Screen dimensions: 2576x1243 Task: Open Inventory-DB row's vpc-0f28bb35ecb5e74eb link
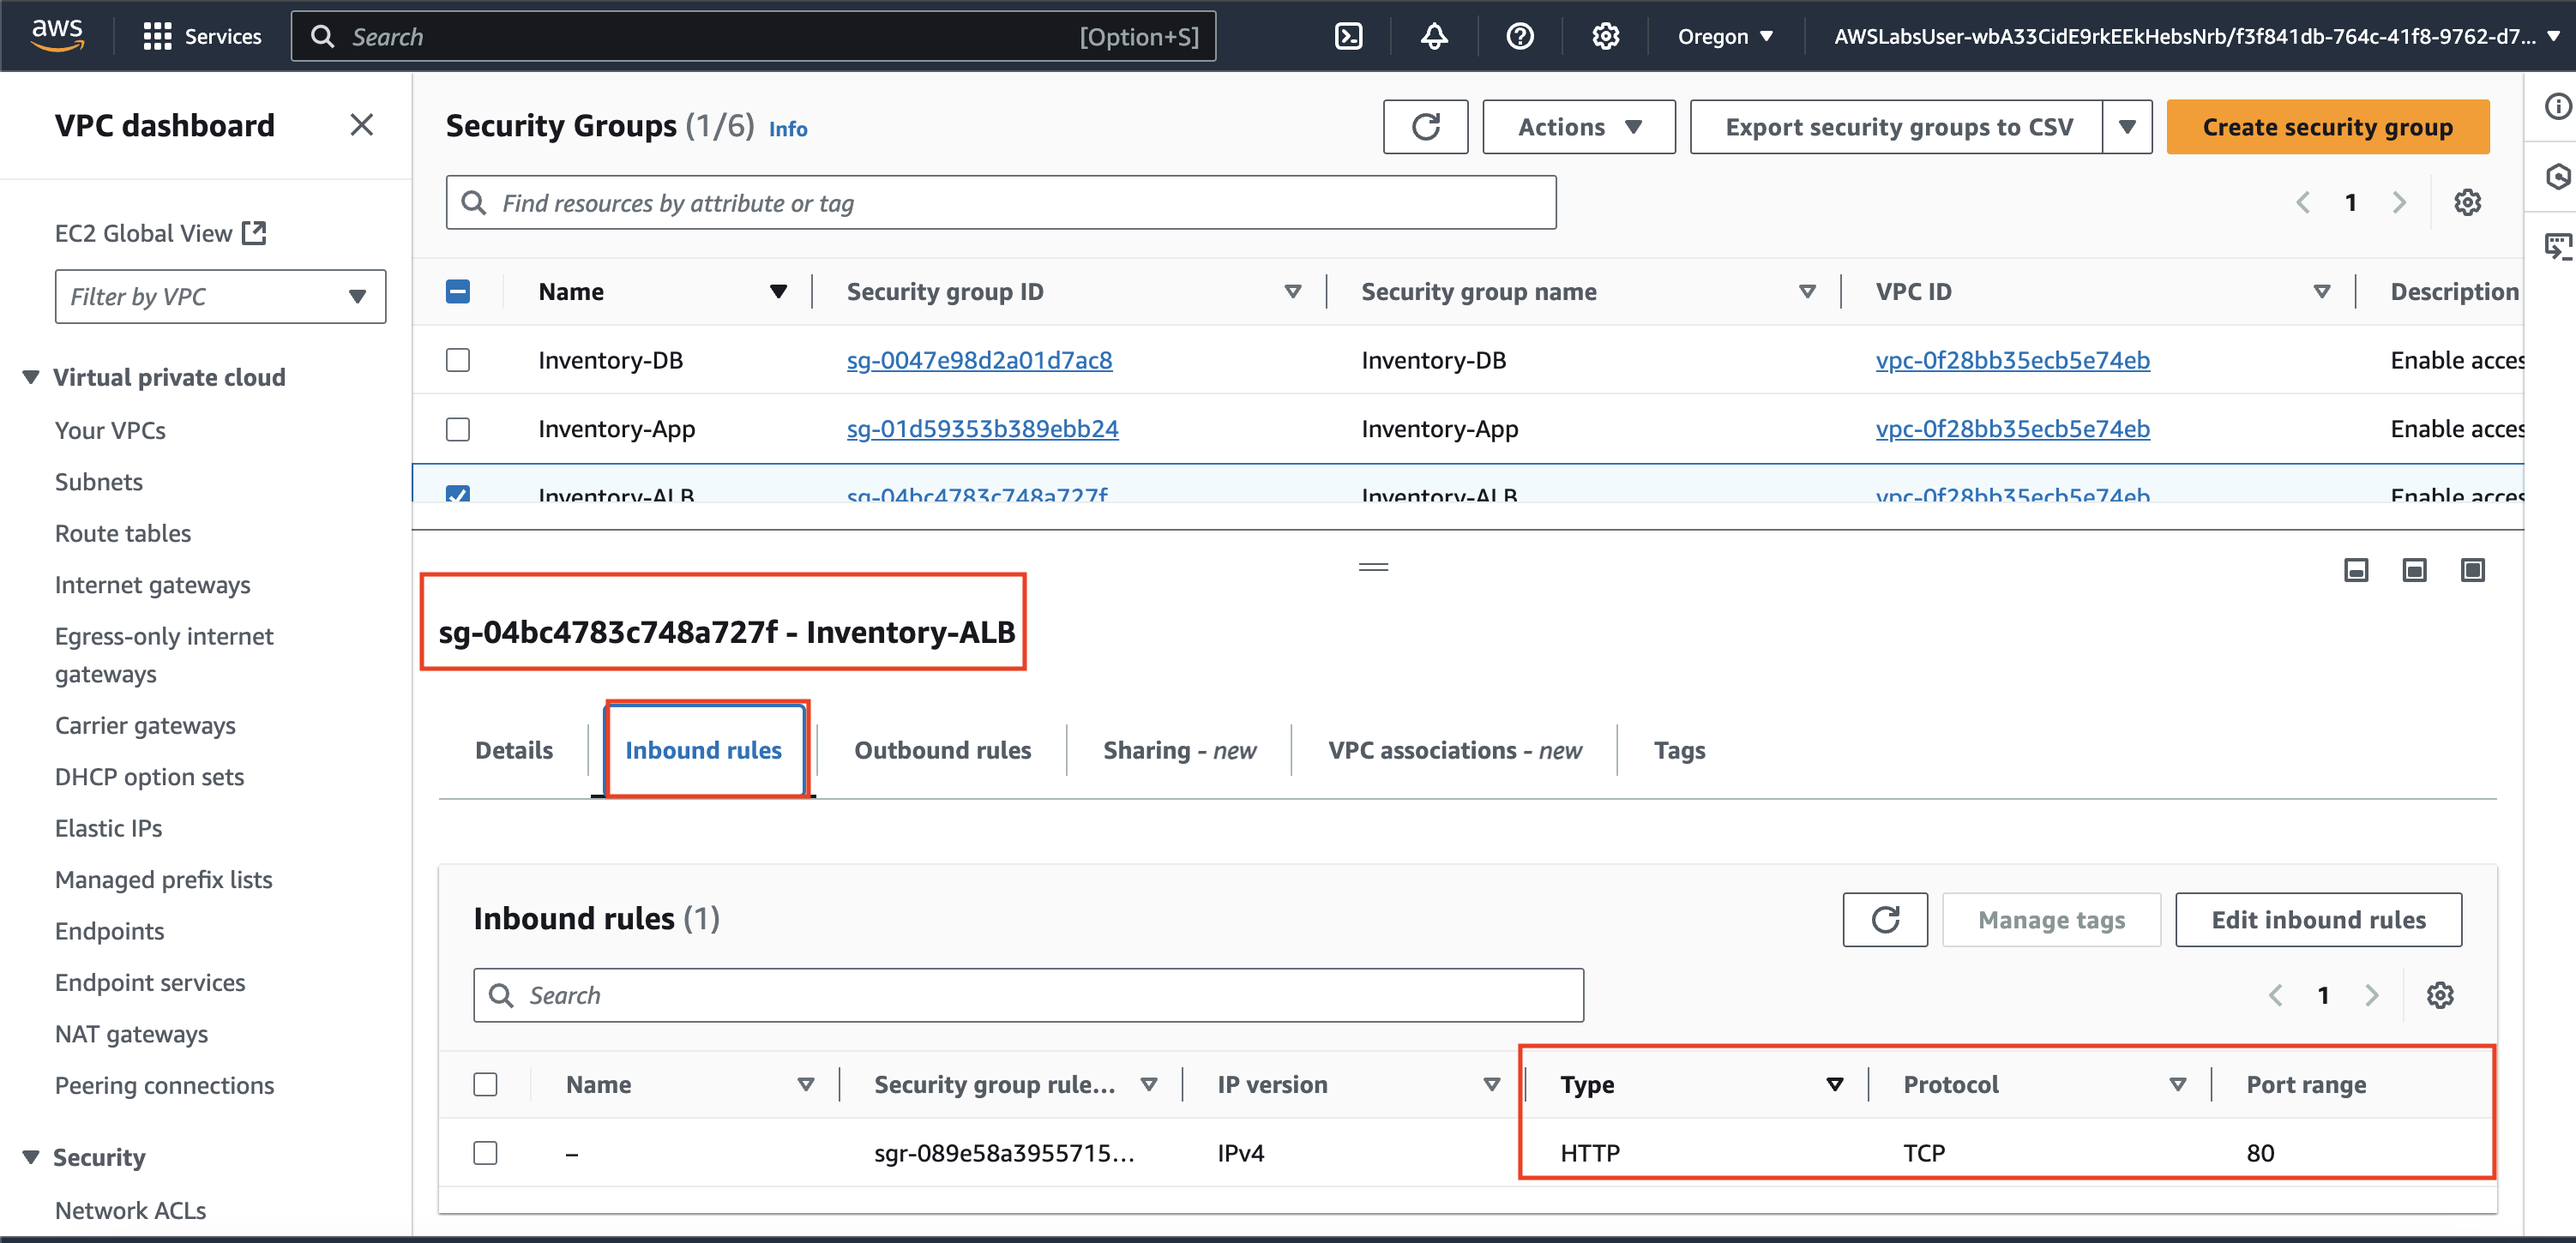click(x=2012, y=360)
